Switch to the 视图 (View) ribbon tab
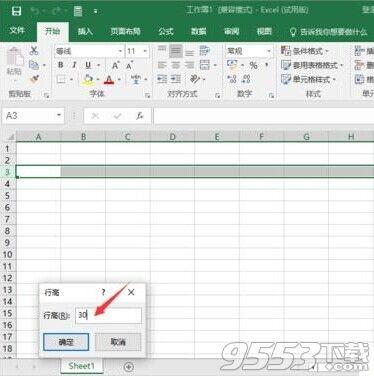This screenshot has width=374, height=376. 264,31
